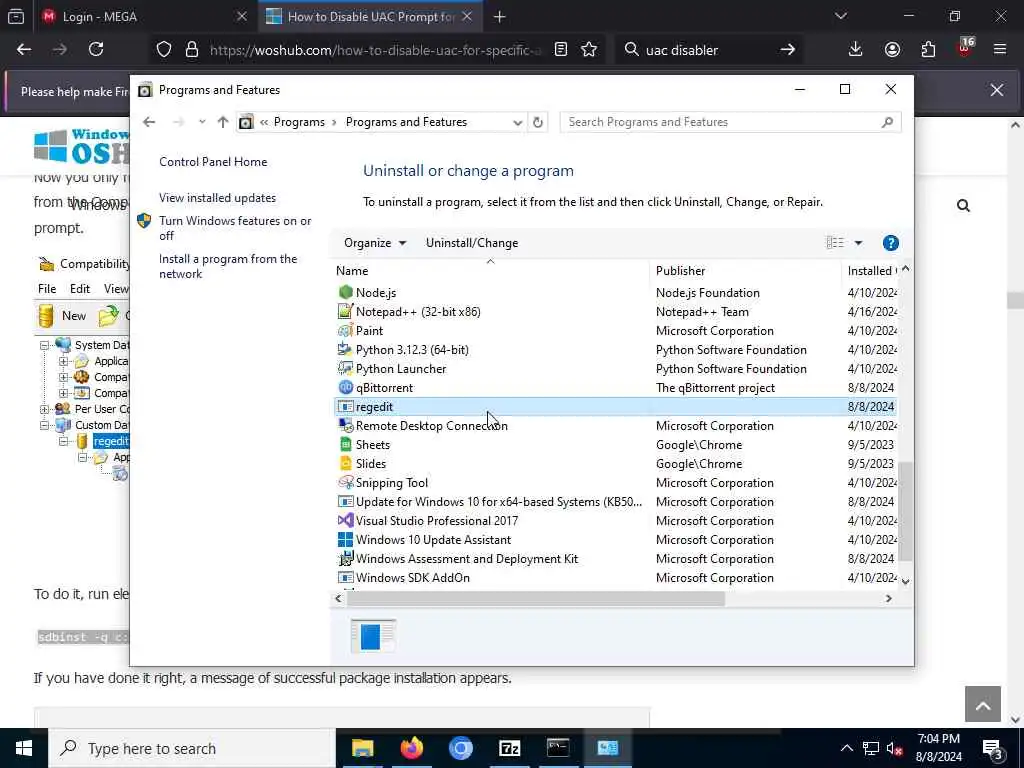Image resolution: width=1024 pixels, height=768 pixels.
Task: Go up one level in Control Panel
Action: click(x=223, y=122)
